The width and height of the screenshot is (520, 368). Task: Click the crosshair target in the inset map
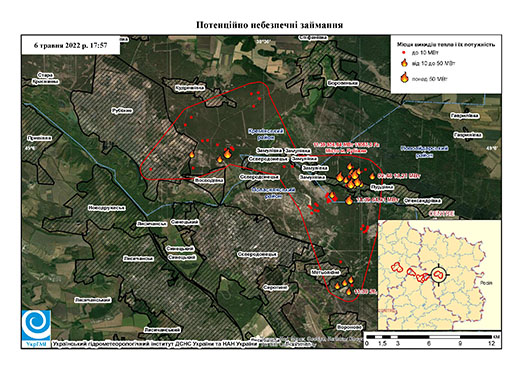[x=439, y=275]
